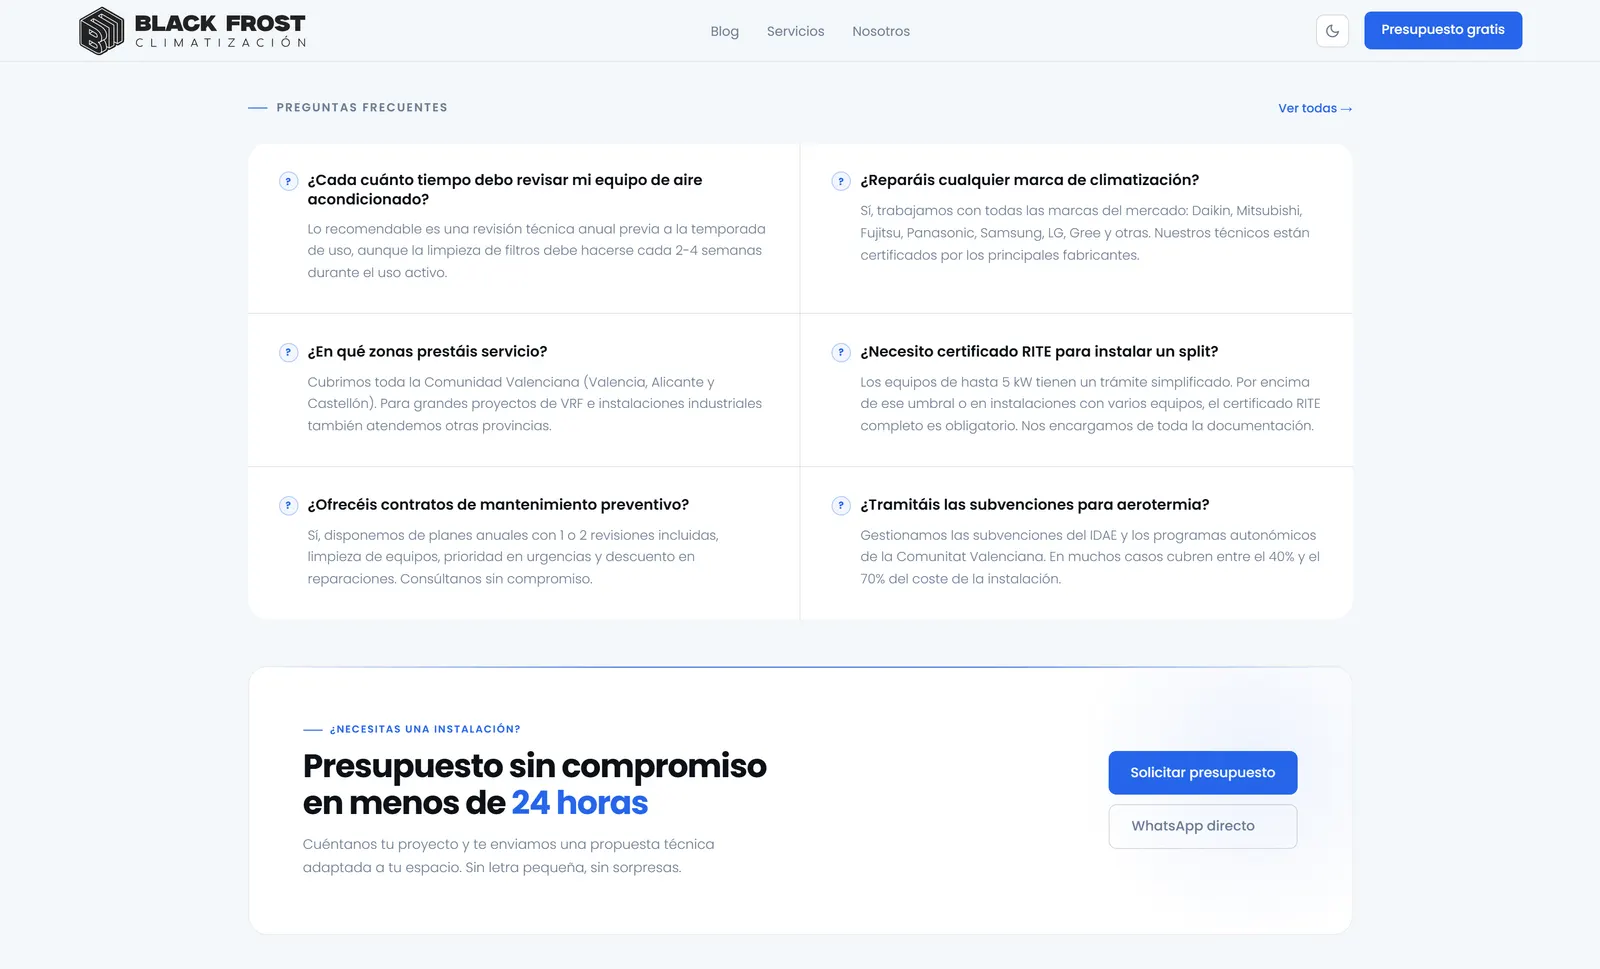This screenshot has height=969, width=1600.
Task: Go to the Nosotros page
Action: click(881, 31)
